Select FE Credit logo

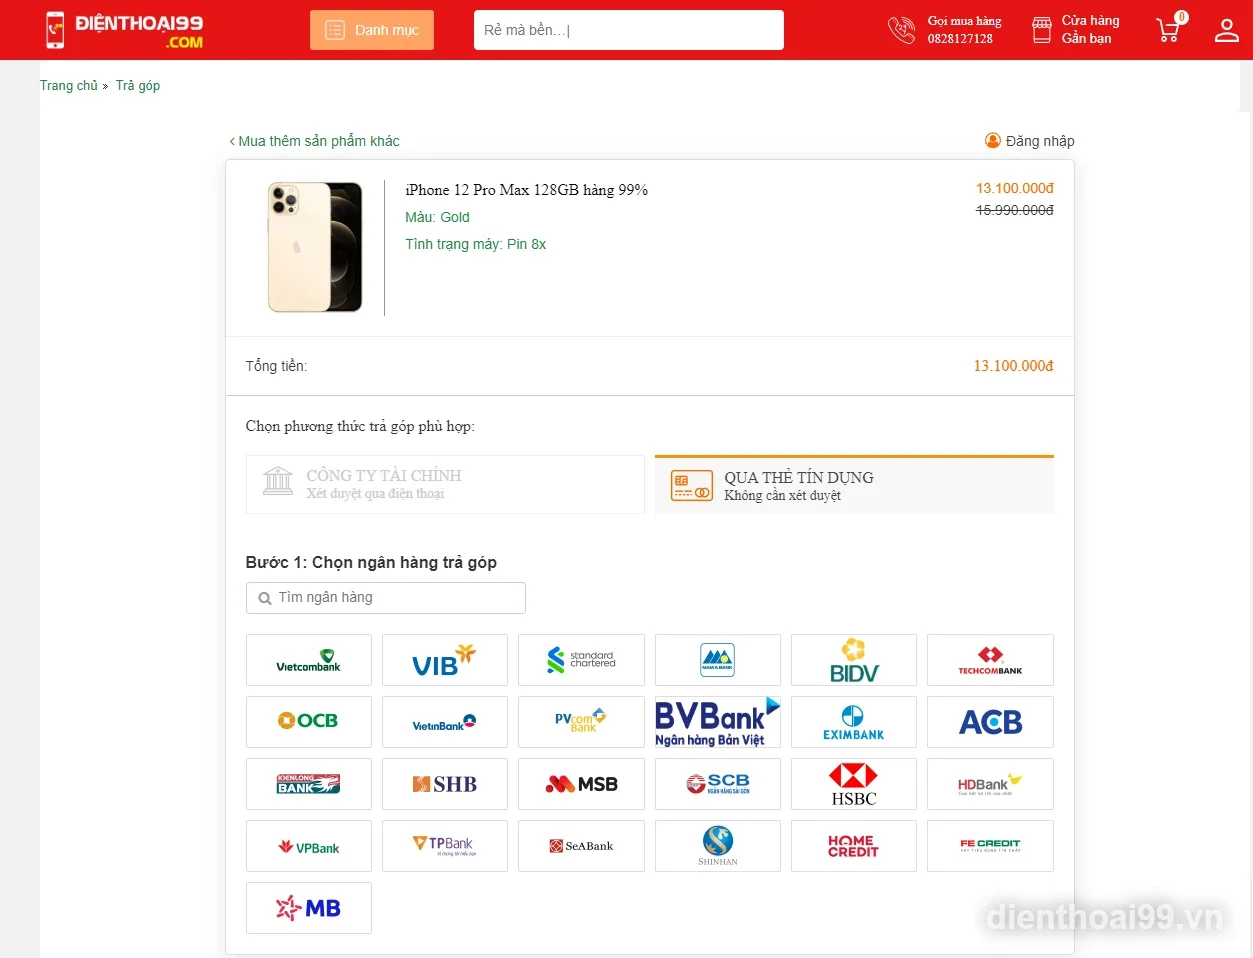(x=990, y=846)
